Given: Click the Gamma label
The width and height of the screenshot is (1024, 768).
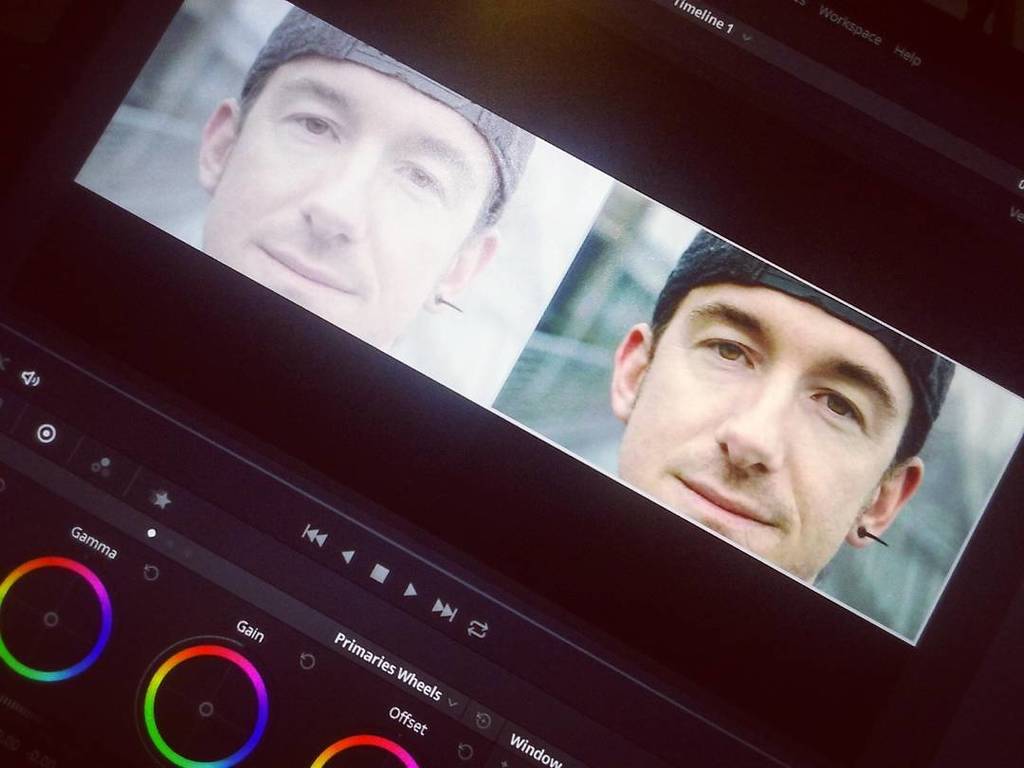Looking at the screenshot, I should pos(94,543).
